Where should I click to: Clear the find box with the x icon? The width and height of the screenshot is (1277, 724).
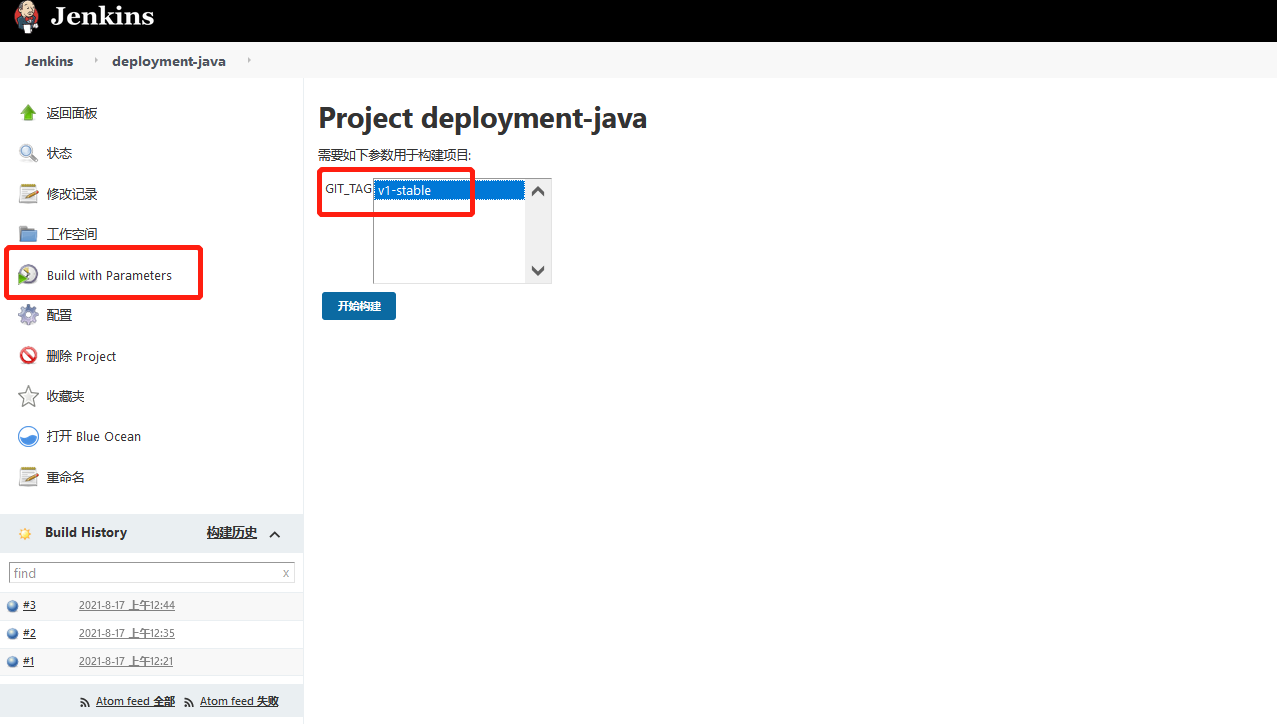pos(286,573)
